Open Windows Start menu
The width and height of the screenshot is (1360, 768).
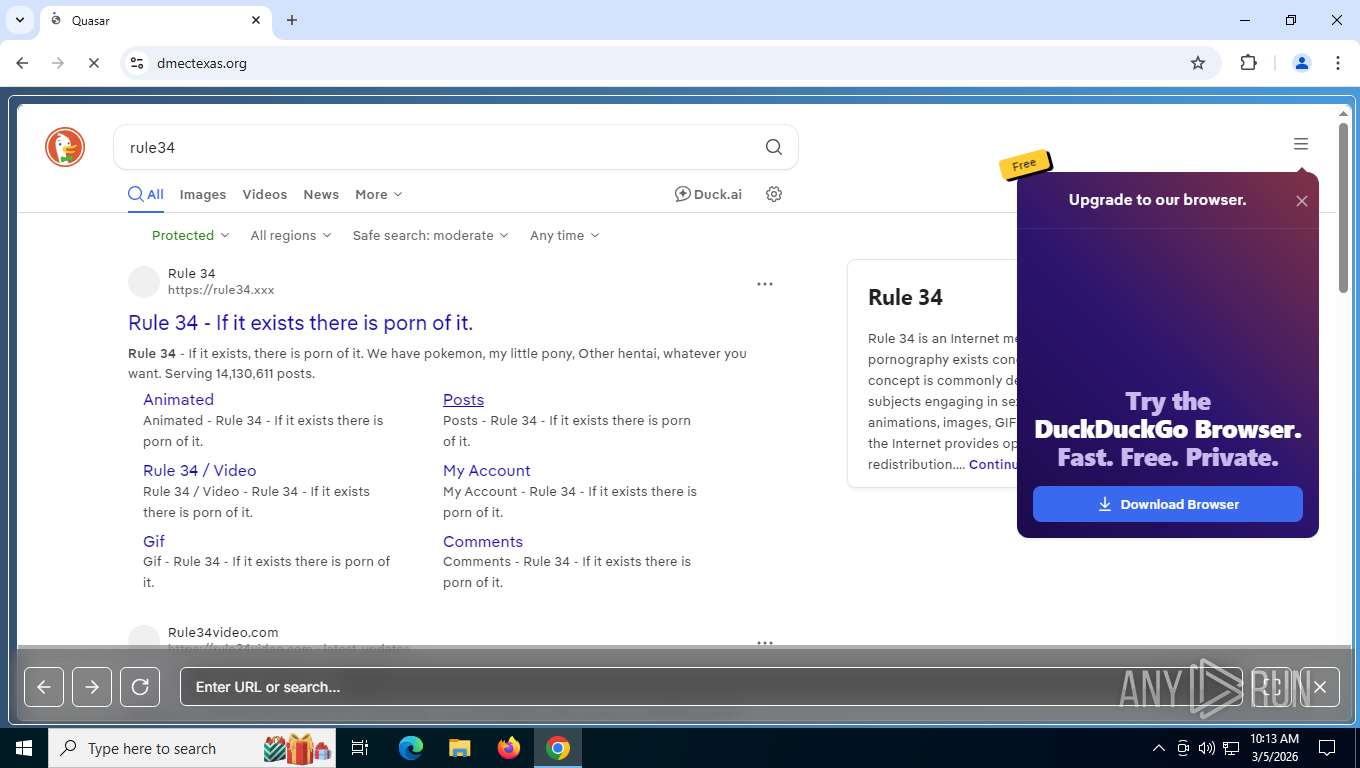click(x=24, y=748)
